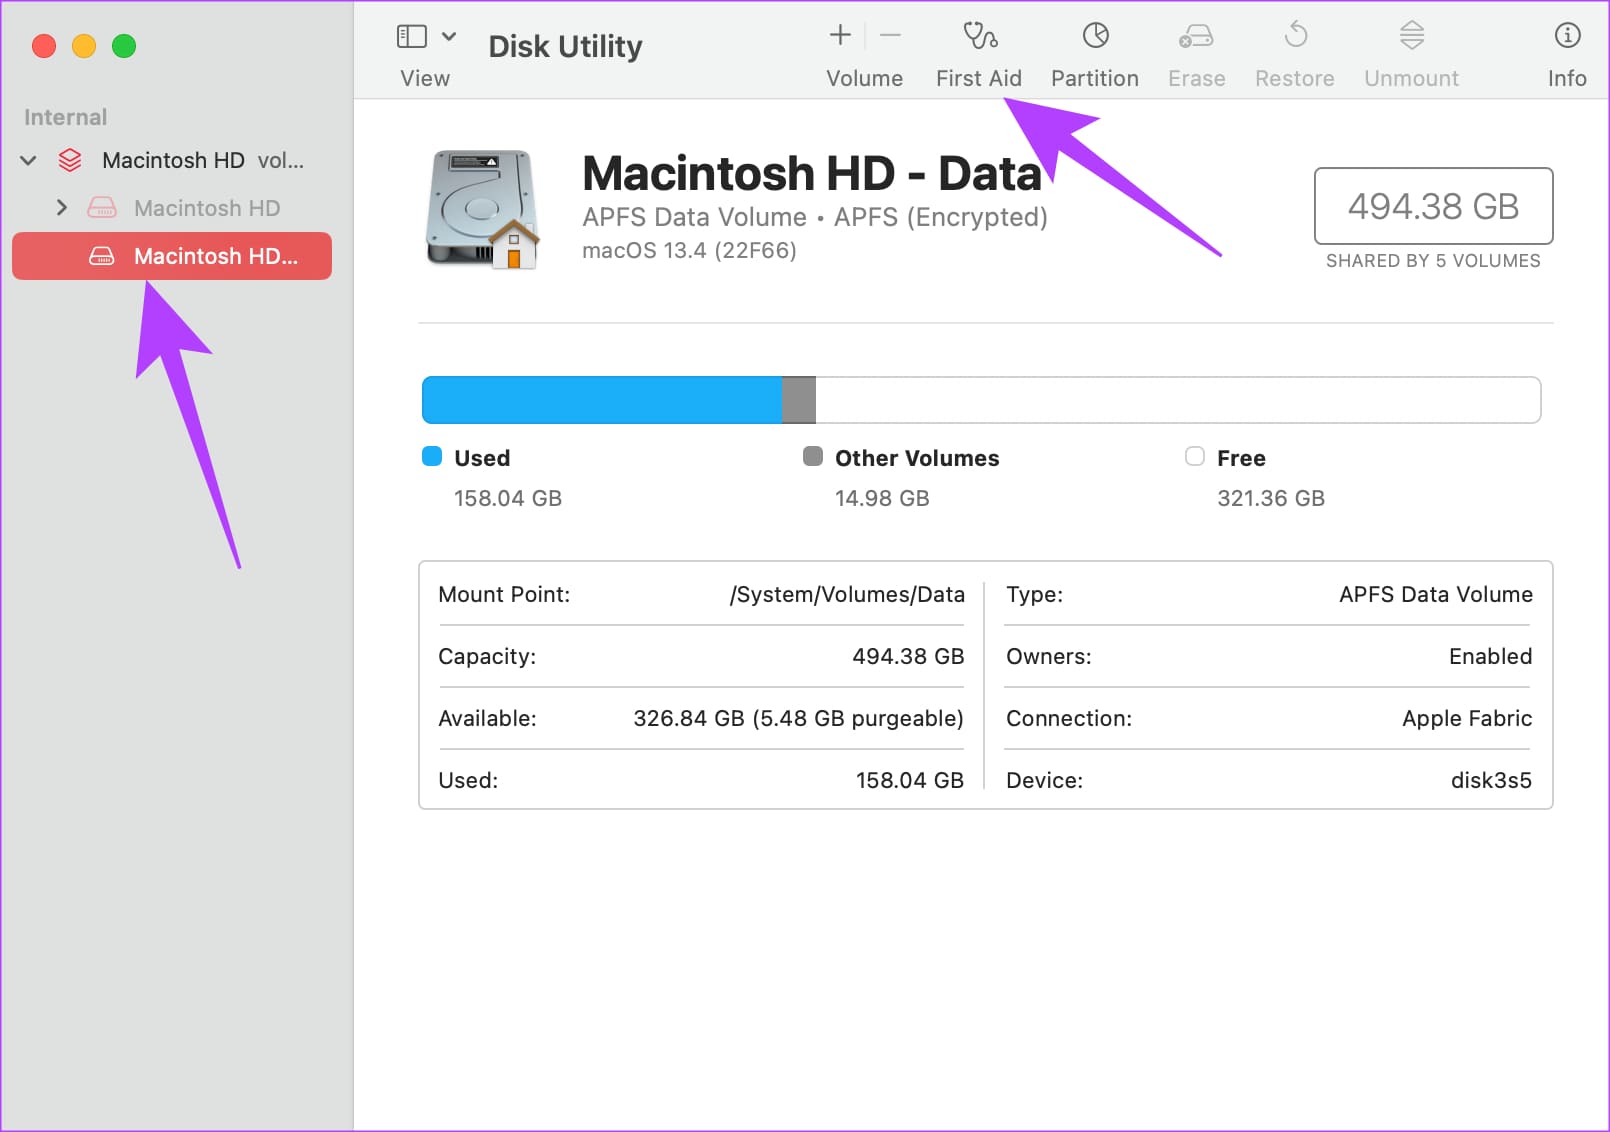
Task: Click the blue used storage bar
Action: click(601, 400)
